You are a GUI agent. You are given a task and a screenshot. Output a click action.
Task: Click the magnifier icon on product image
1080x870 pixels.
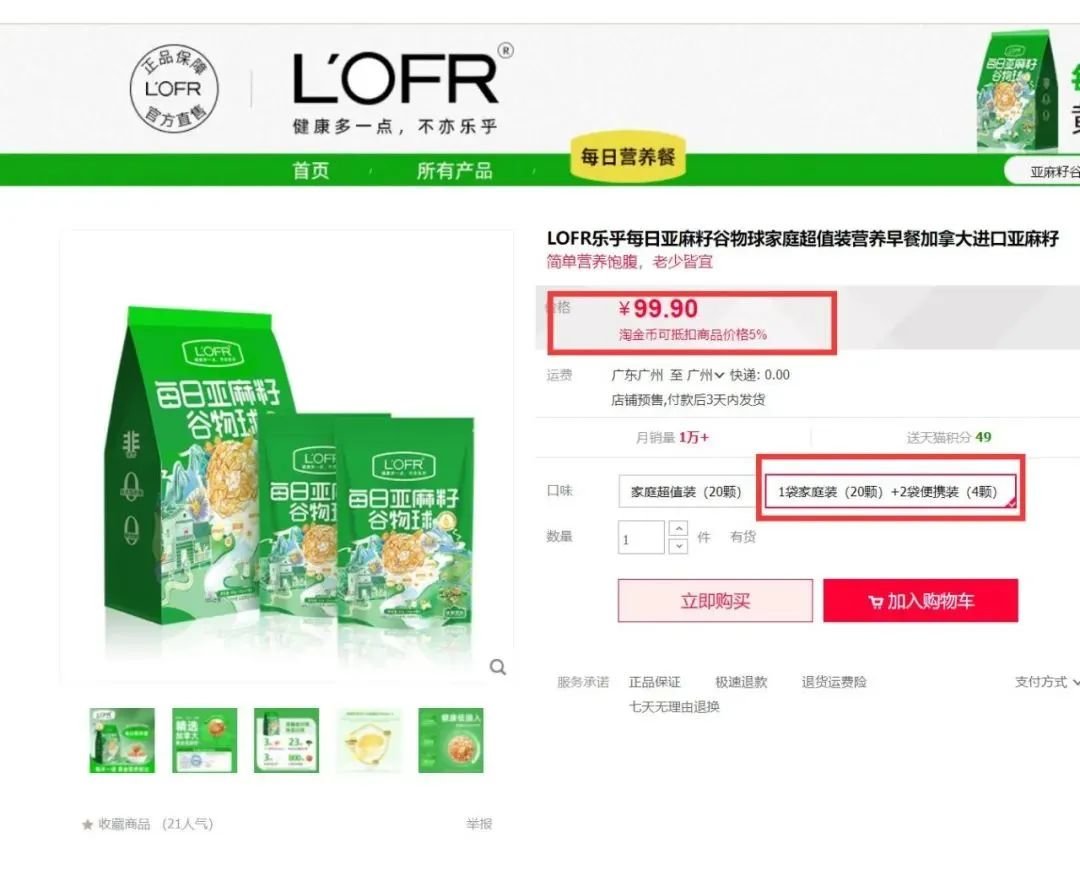click(x=497, y=667)
